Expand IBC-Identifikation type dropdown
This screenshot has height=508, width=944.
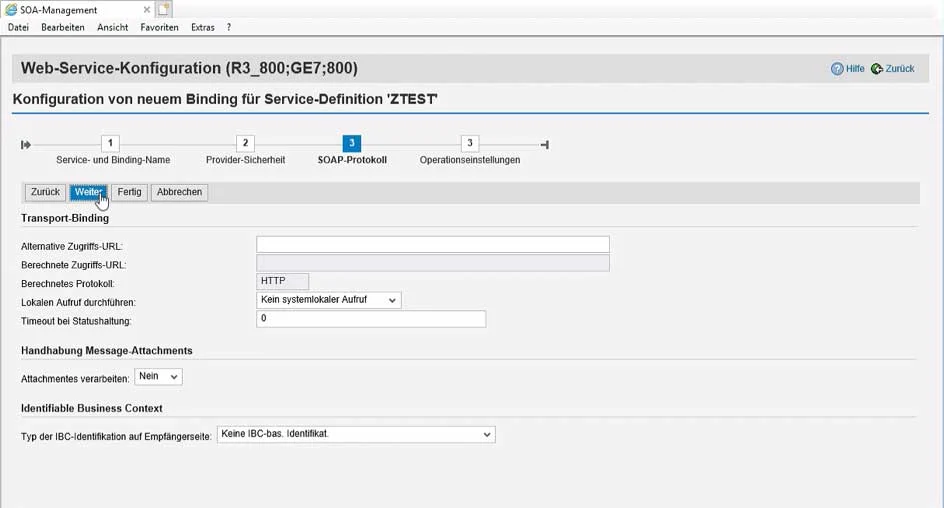coord(355,434)
